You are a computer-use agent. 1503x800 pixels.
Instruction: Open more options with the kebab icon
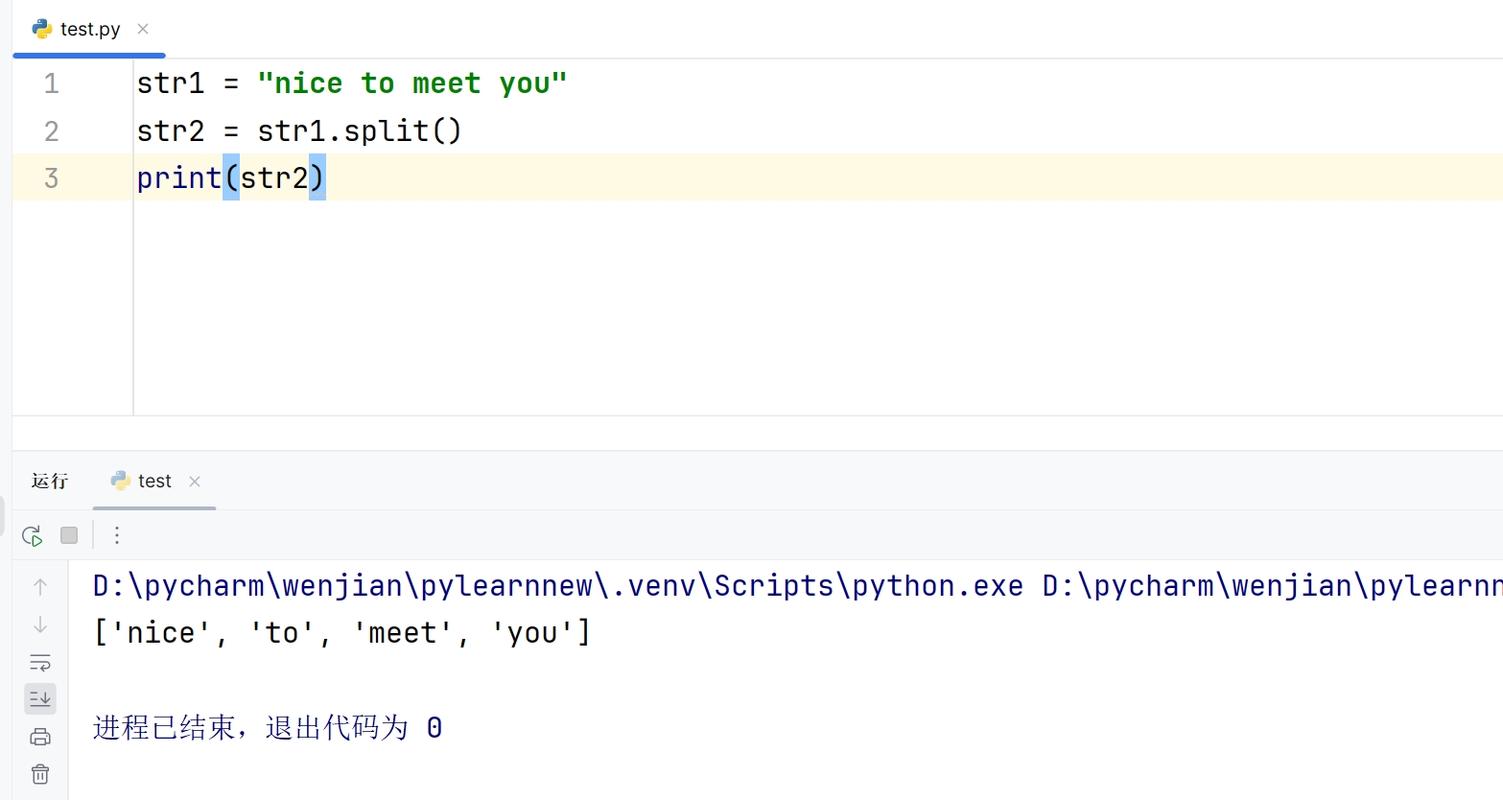click(x=116, y=535)
